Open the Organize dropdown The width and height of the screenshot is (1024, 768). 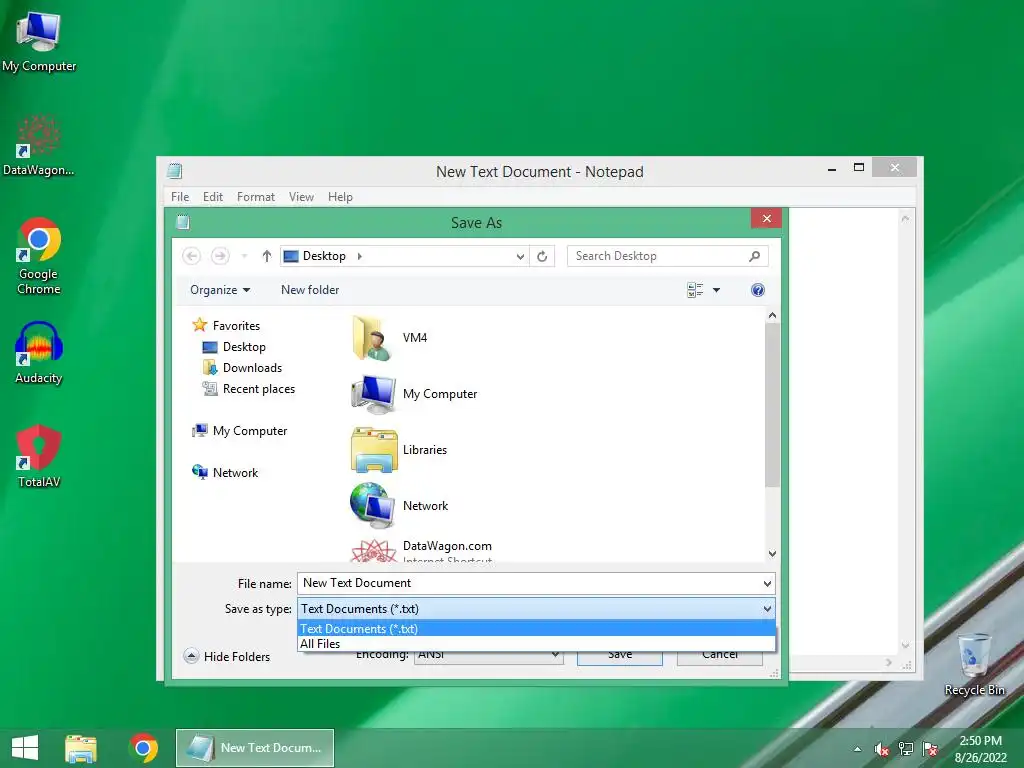(x=220, y=290)
